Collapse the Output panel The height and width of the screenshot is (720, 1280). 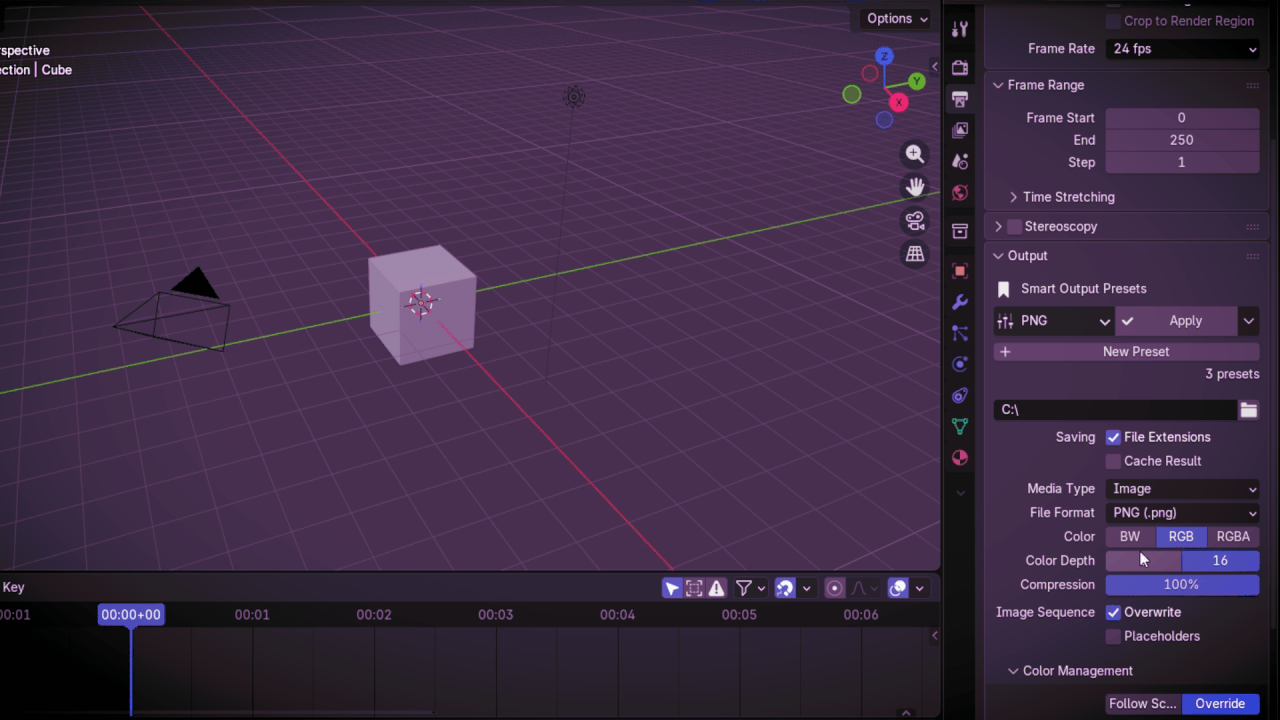click(x=998, y=256)
